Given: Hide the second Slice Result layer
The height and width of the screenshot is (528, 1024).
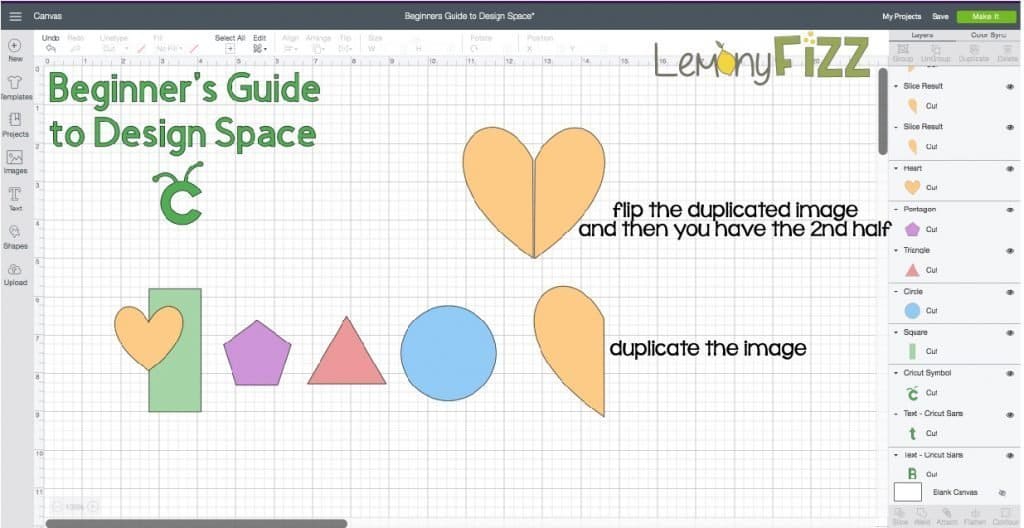Looking at the screenshot, I should [1010, 127].
